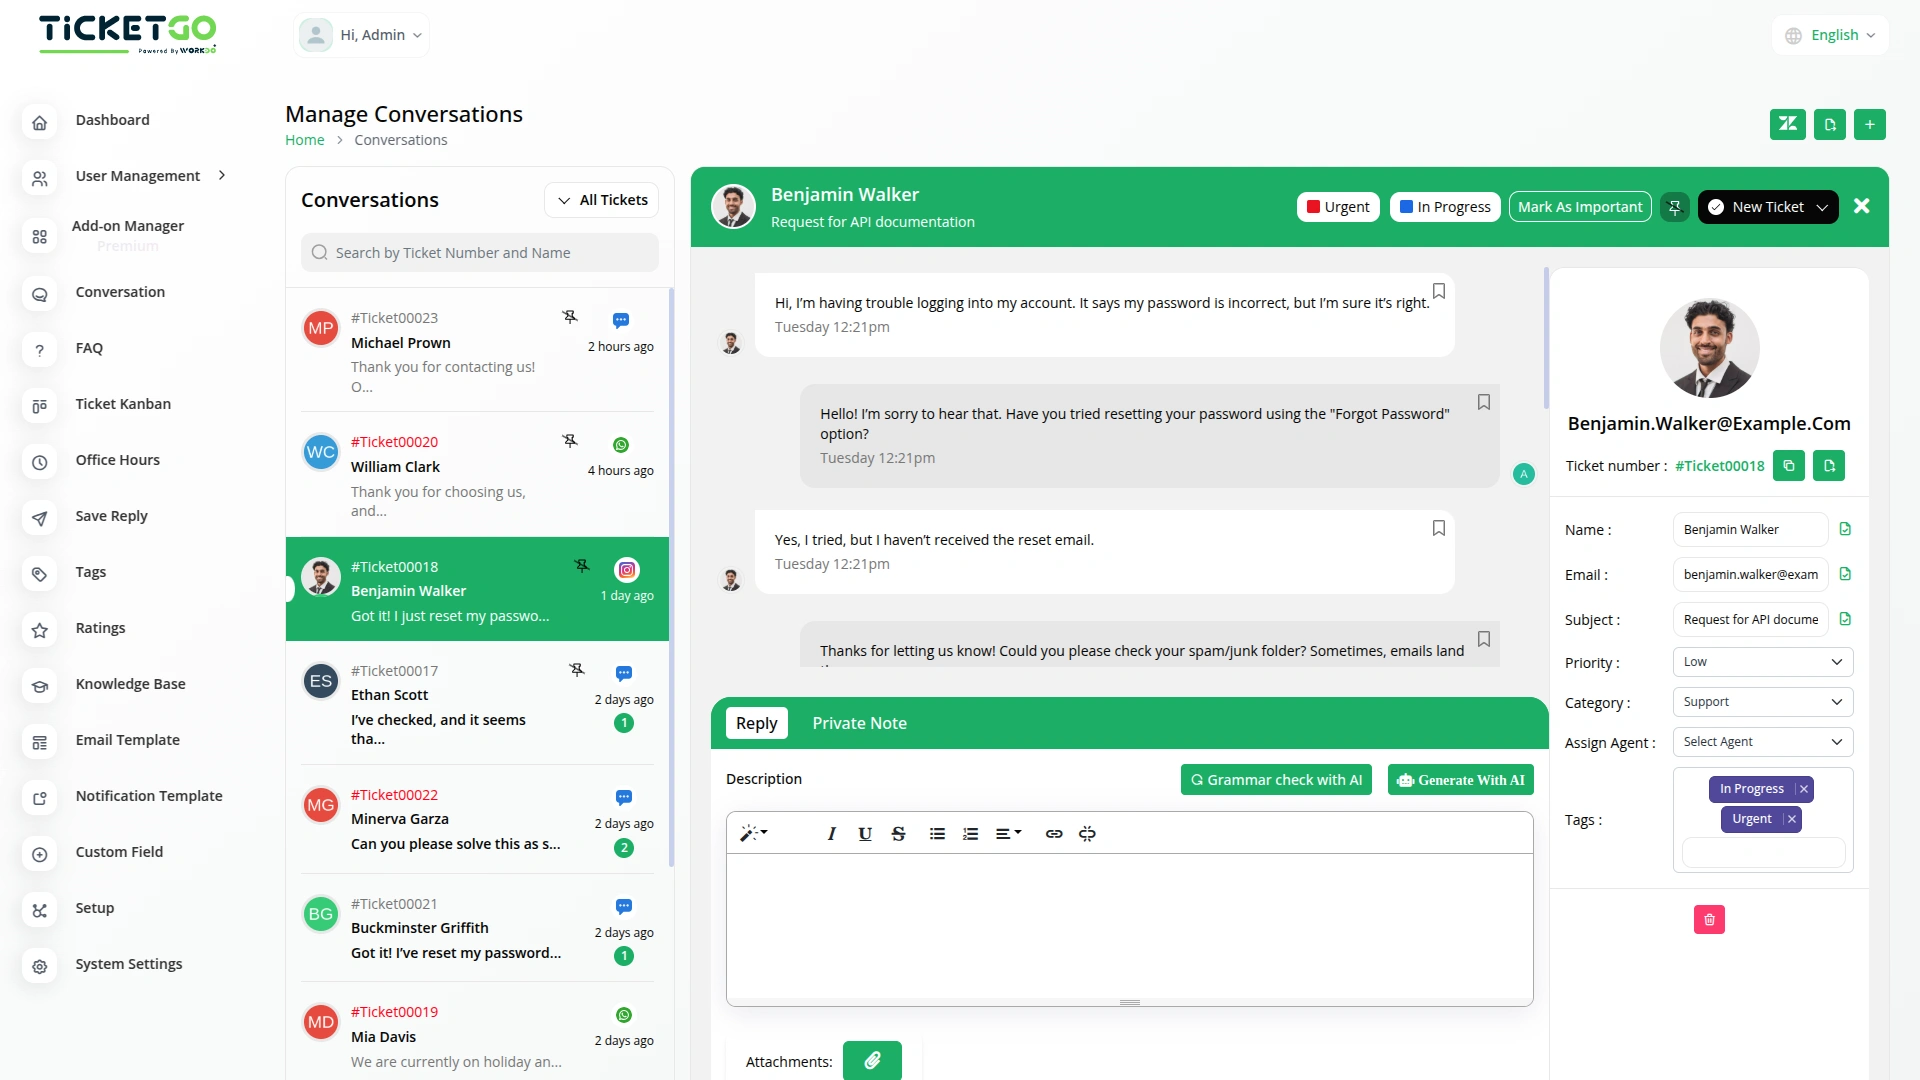This screenshot has height=1080, width=1920.
Task: Open Ticket Kanban from the sidebar
Action: pyautogui.click(x=123, y=404)
